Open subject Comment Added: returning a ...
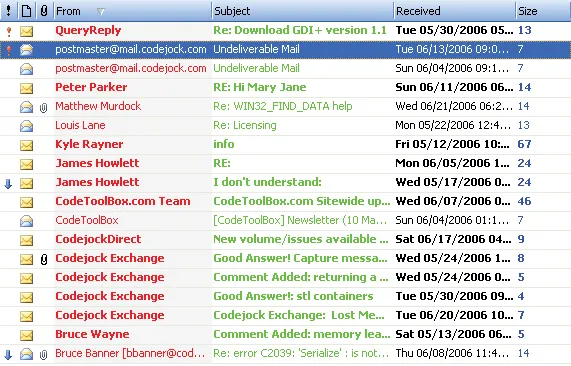This screenshot has width=571, height=366. pos(301,277)
